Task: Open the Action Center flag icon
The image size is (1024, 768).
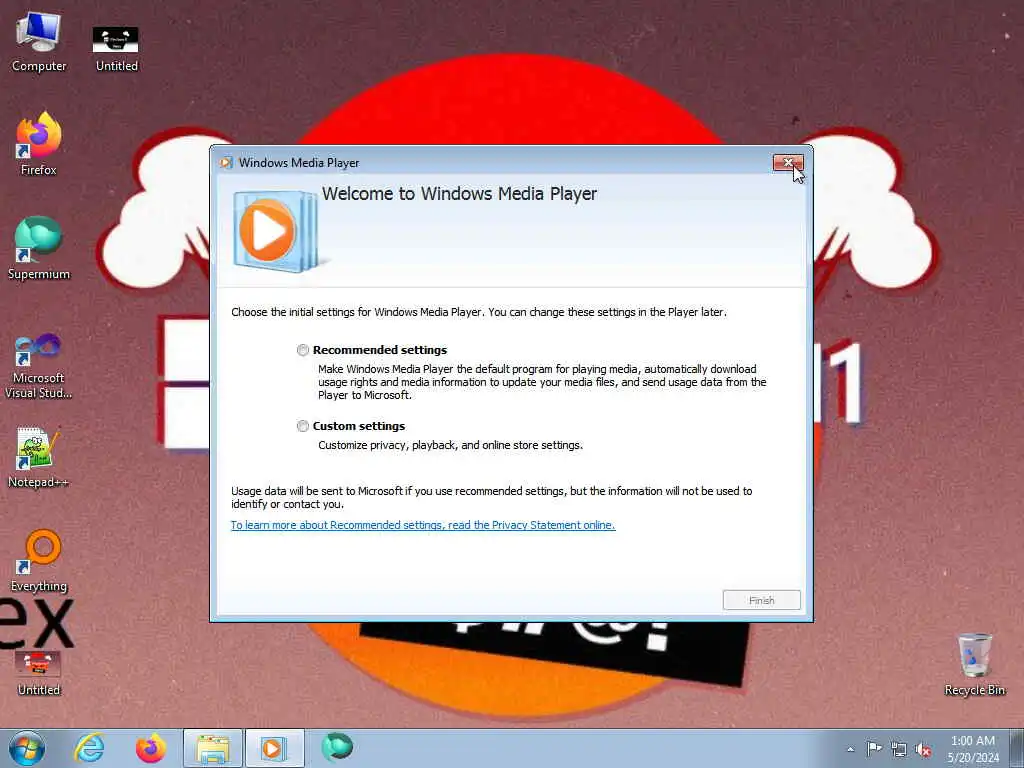Action: (x=874, y=748)
